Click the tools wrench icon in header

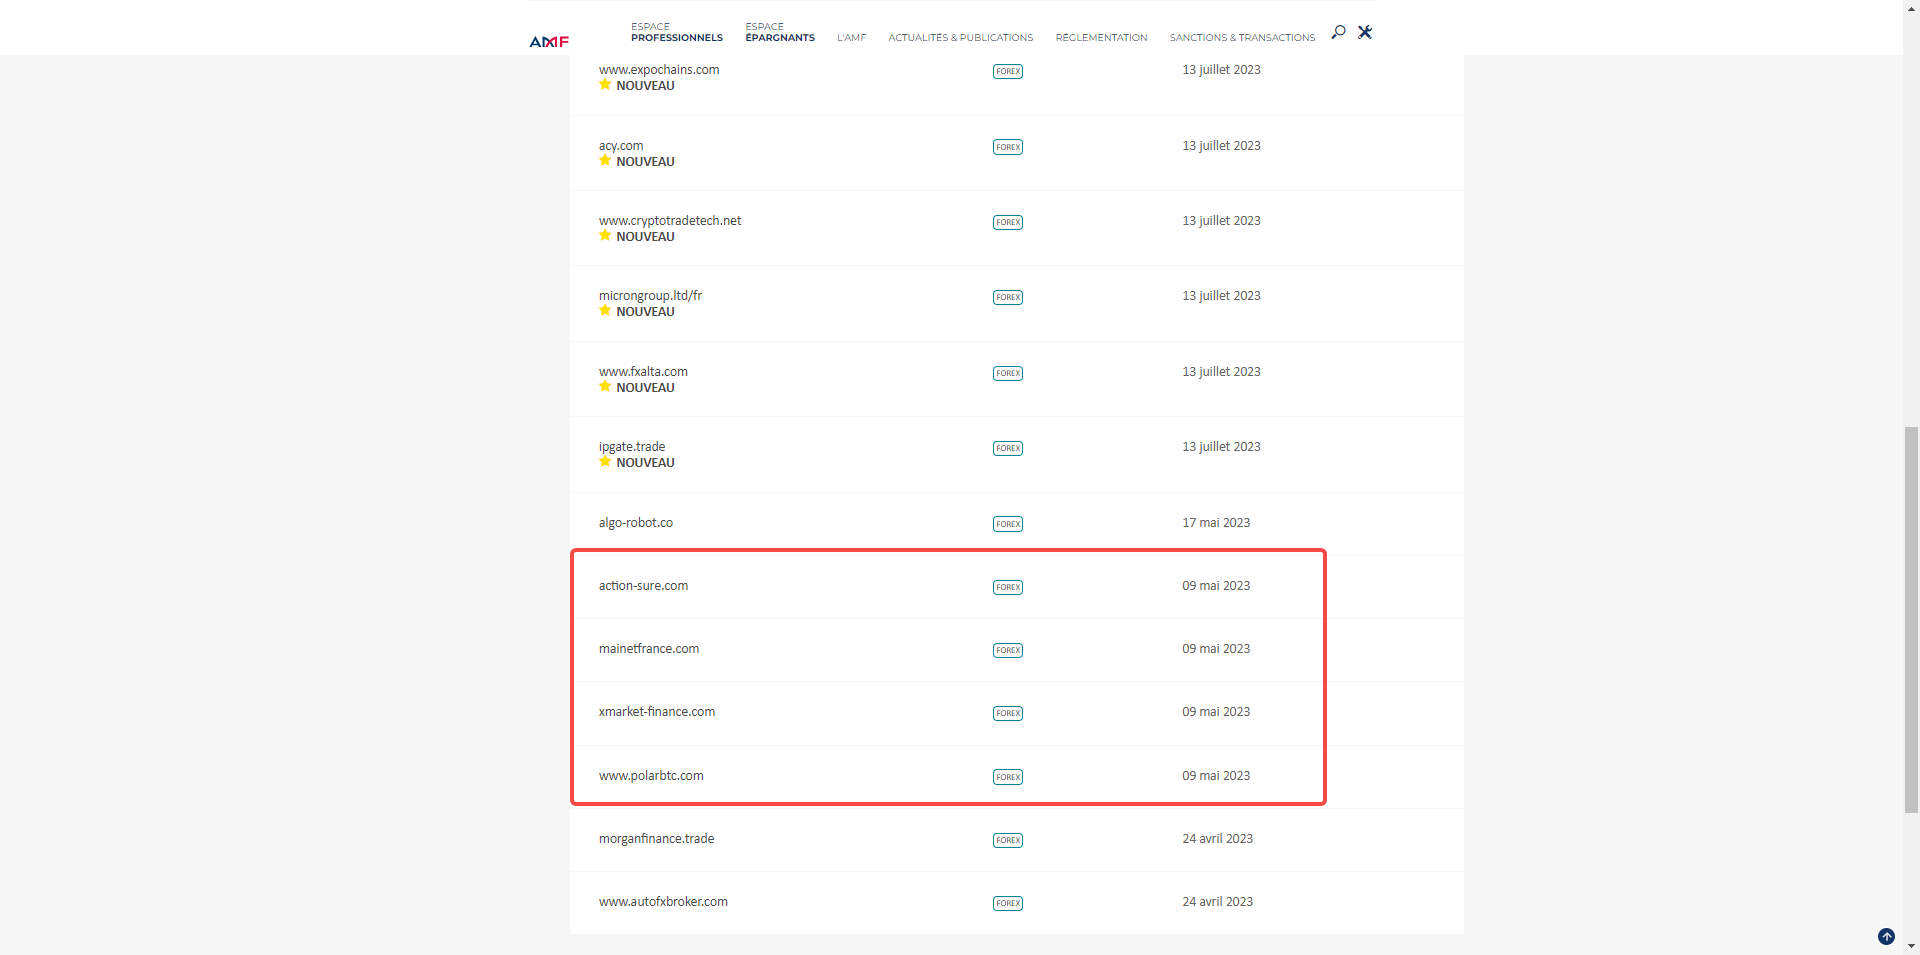click(x=1365, y=32)
